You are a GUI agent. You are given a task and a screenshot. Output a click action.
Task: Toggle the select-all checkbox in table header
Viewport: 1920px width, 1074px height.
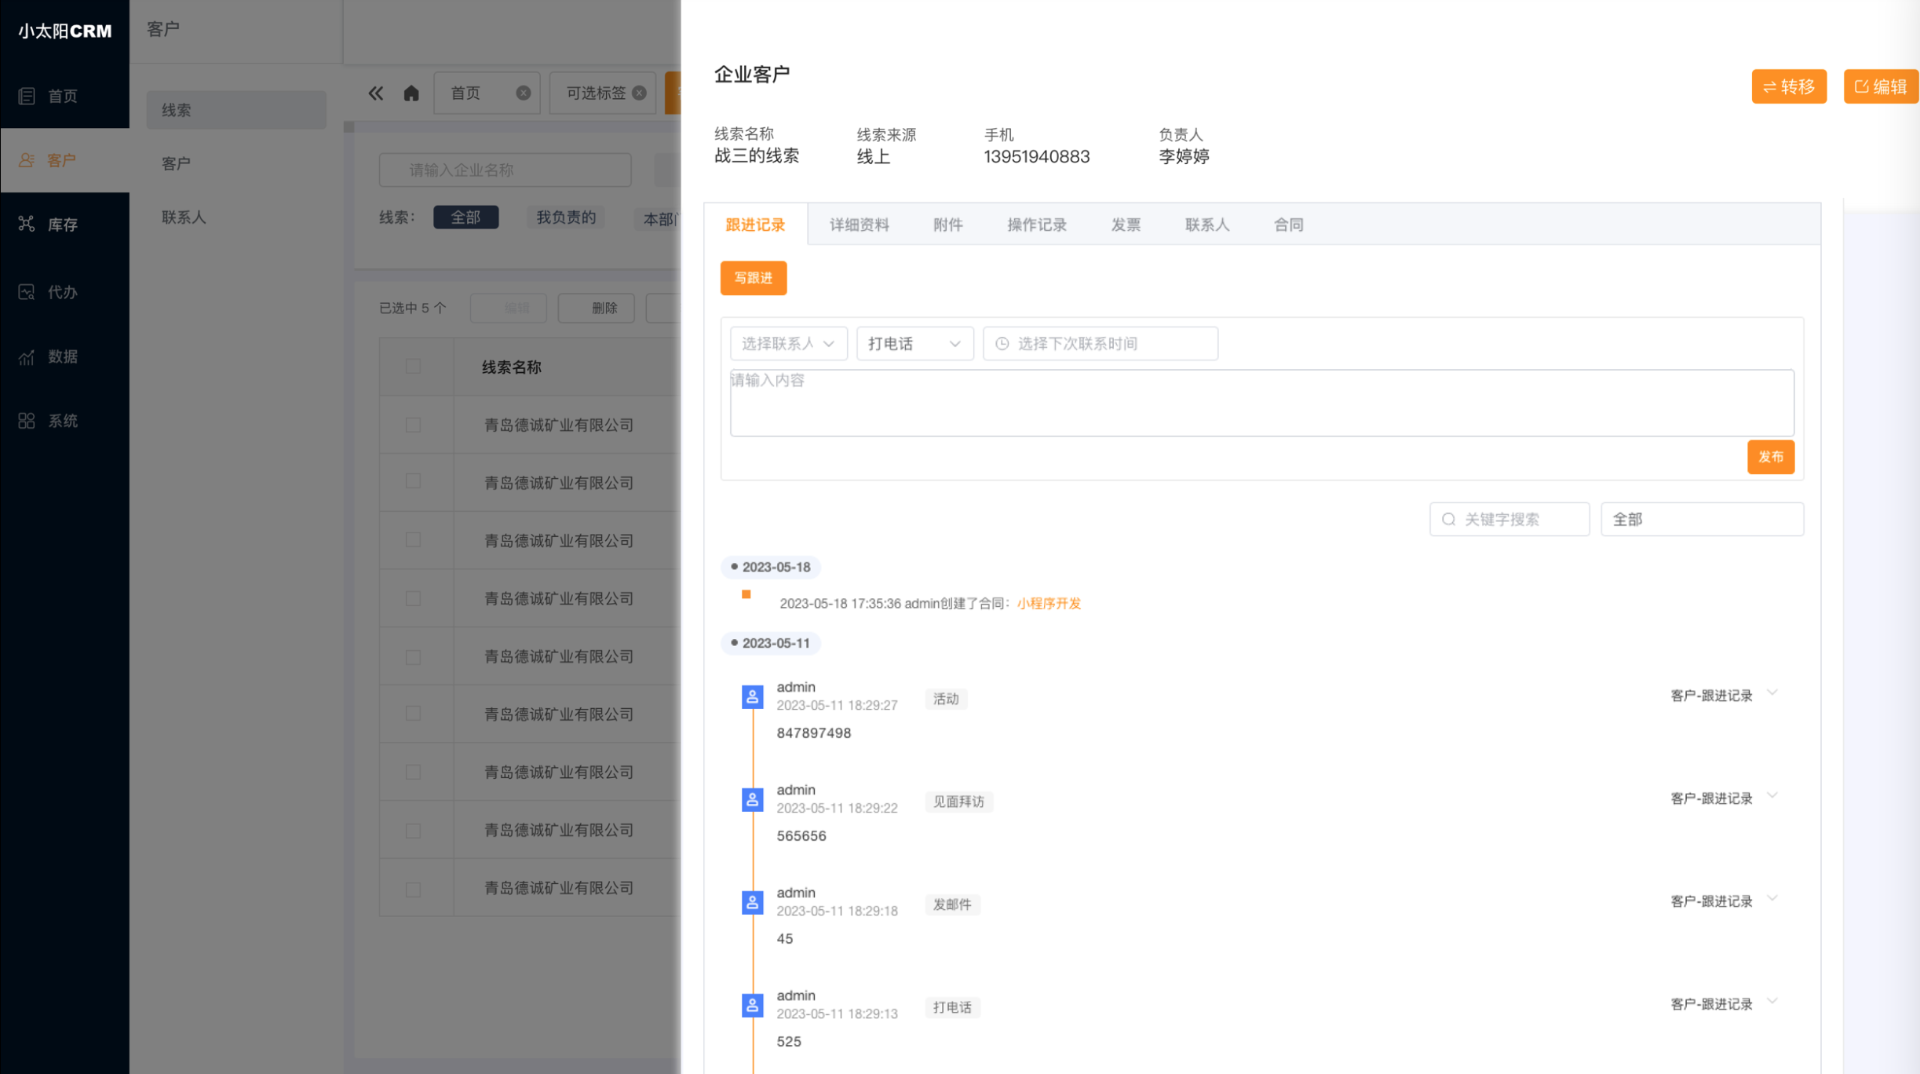point(413,367)
